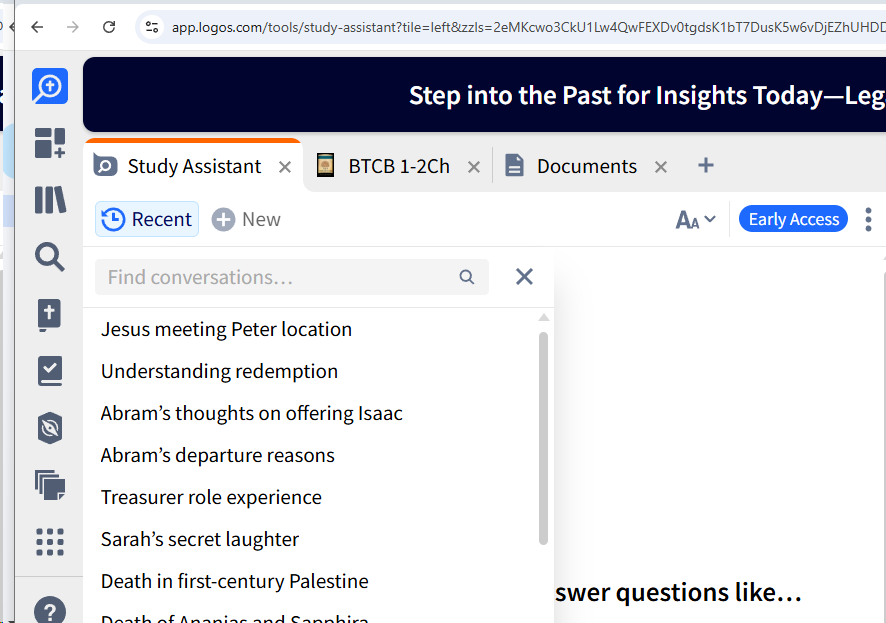The width and height of the screenshot is (886, 623).
Task: Click the Early Access button
Action: [x=793, y=220]
